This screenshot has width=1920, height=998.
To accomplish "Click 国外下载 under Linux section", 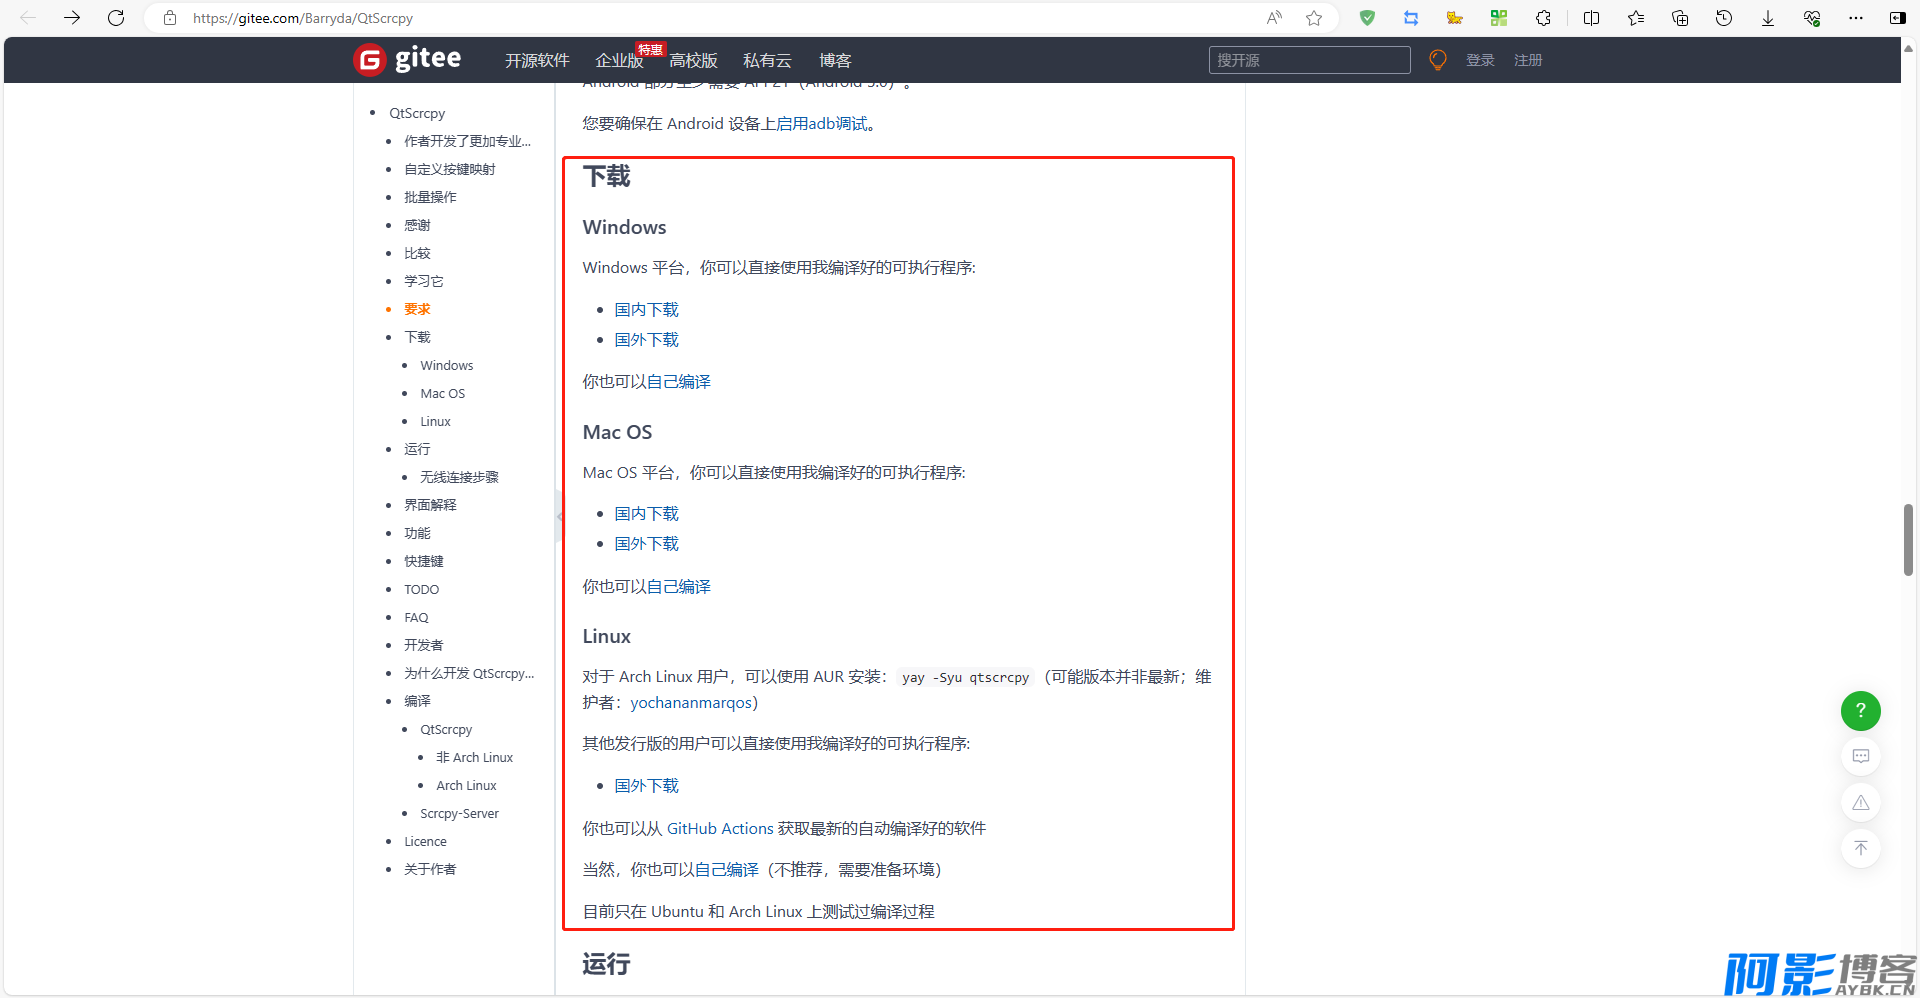I will tap(646, 786).
